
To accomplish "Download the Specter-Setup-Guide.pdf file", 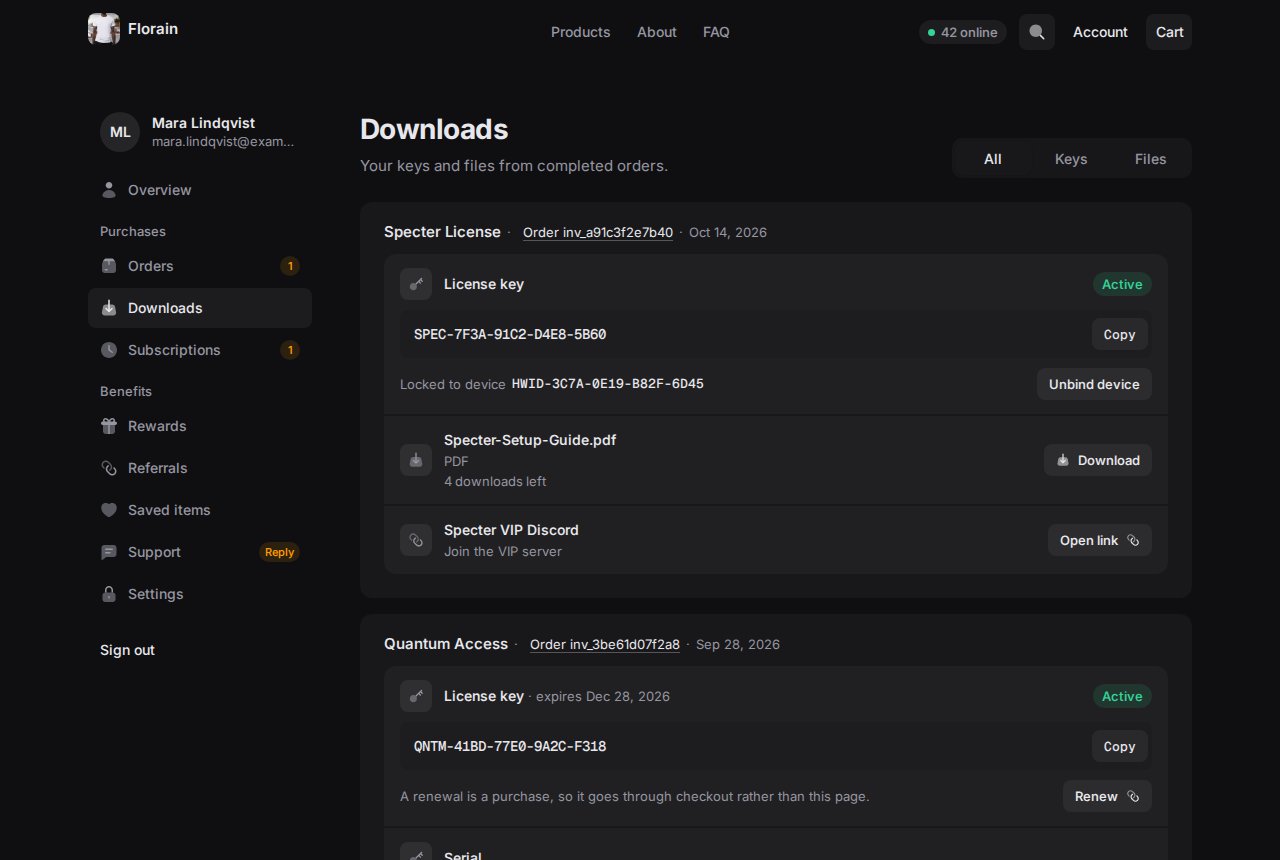I will 1098,460.
